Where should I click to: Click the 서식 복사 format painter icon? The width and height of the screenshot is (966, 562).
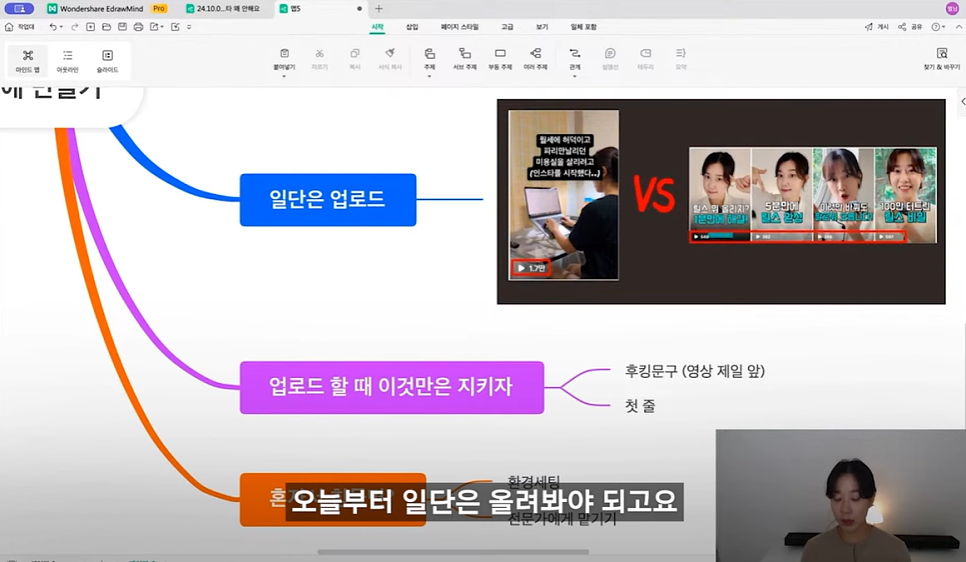(390, 54)
